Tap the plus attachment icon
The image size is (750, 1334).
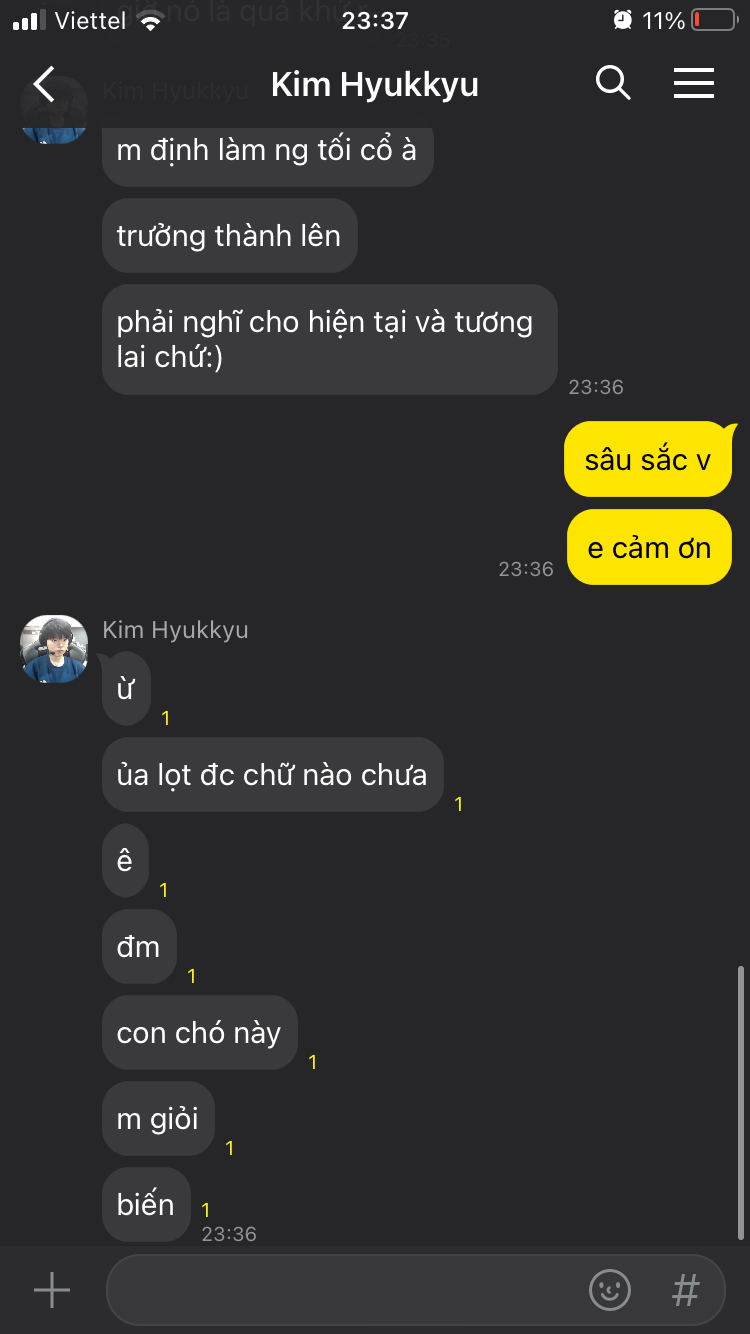coord(52,1291)
